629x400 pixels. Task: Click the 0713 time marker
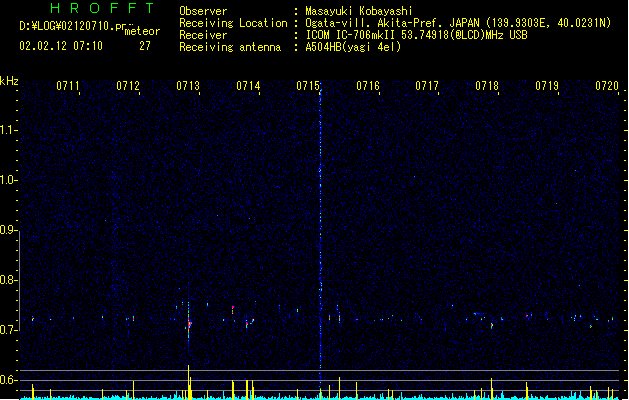click(188, 86)
